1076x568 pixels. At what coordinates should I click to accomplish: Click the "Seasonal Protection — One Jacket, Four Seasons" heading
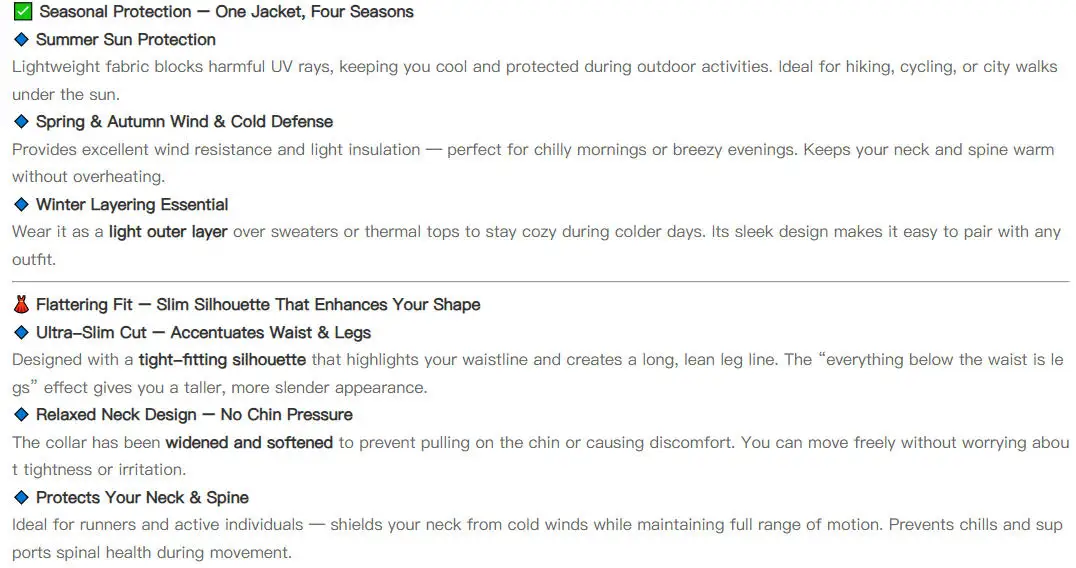[x=226, y=12]
